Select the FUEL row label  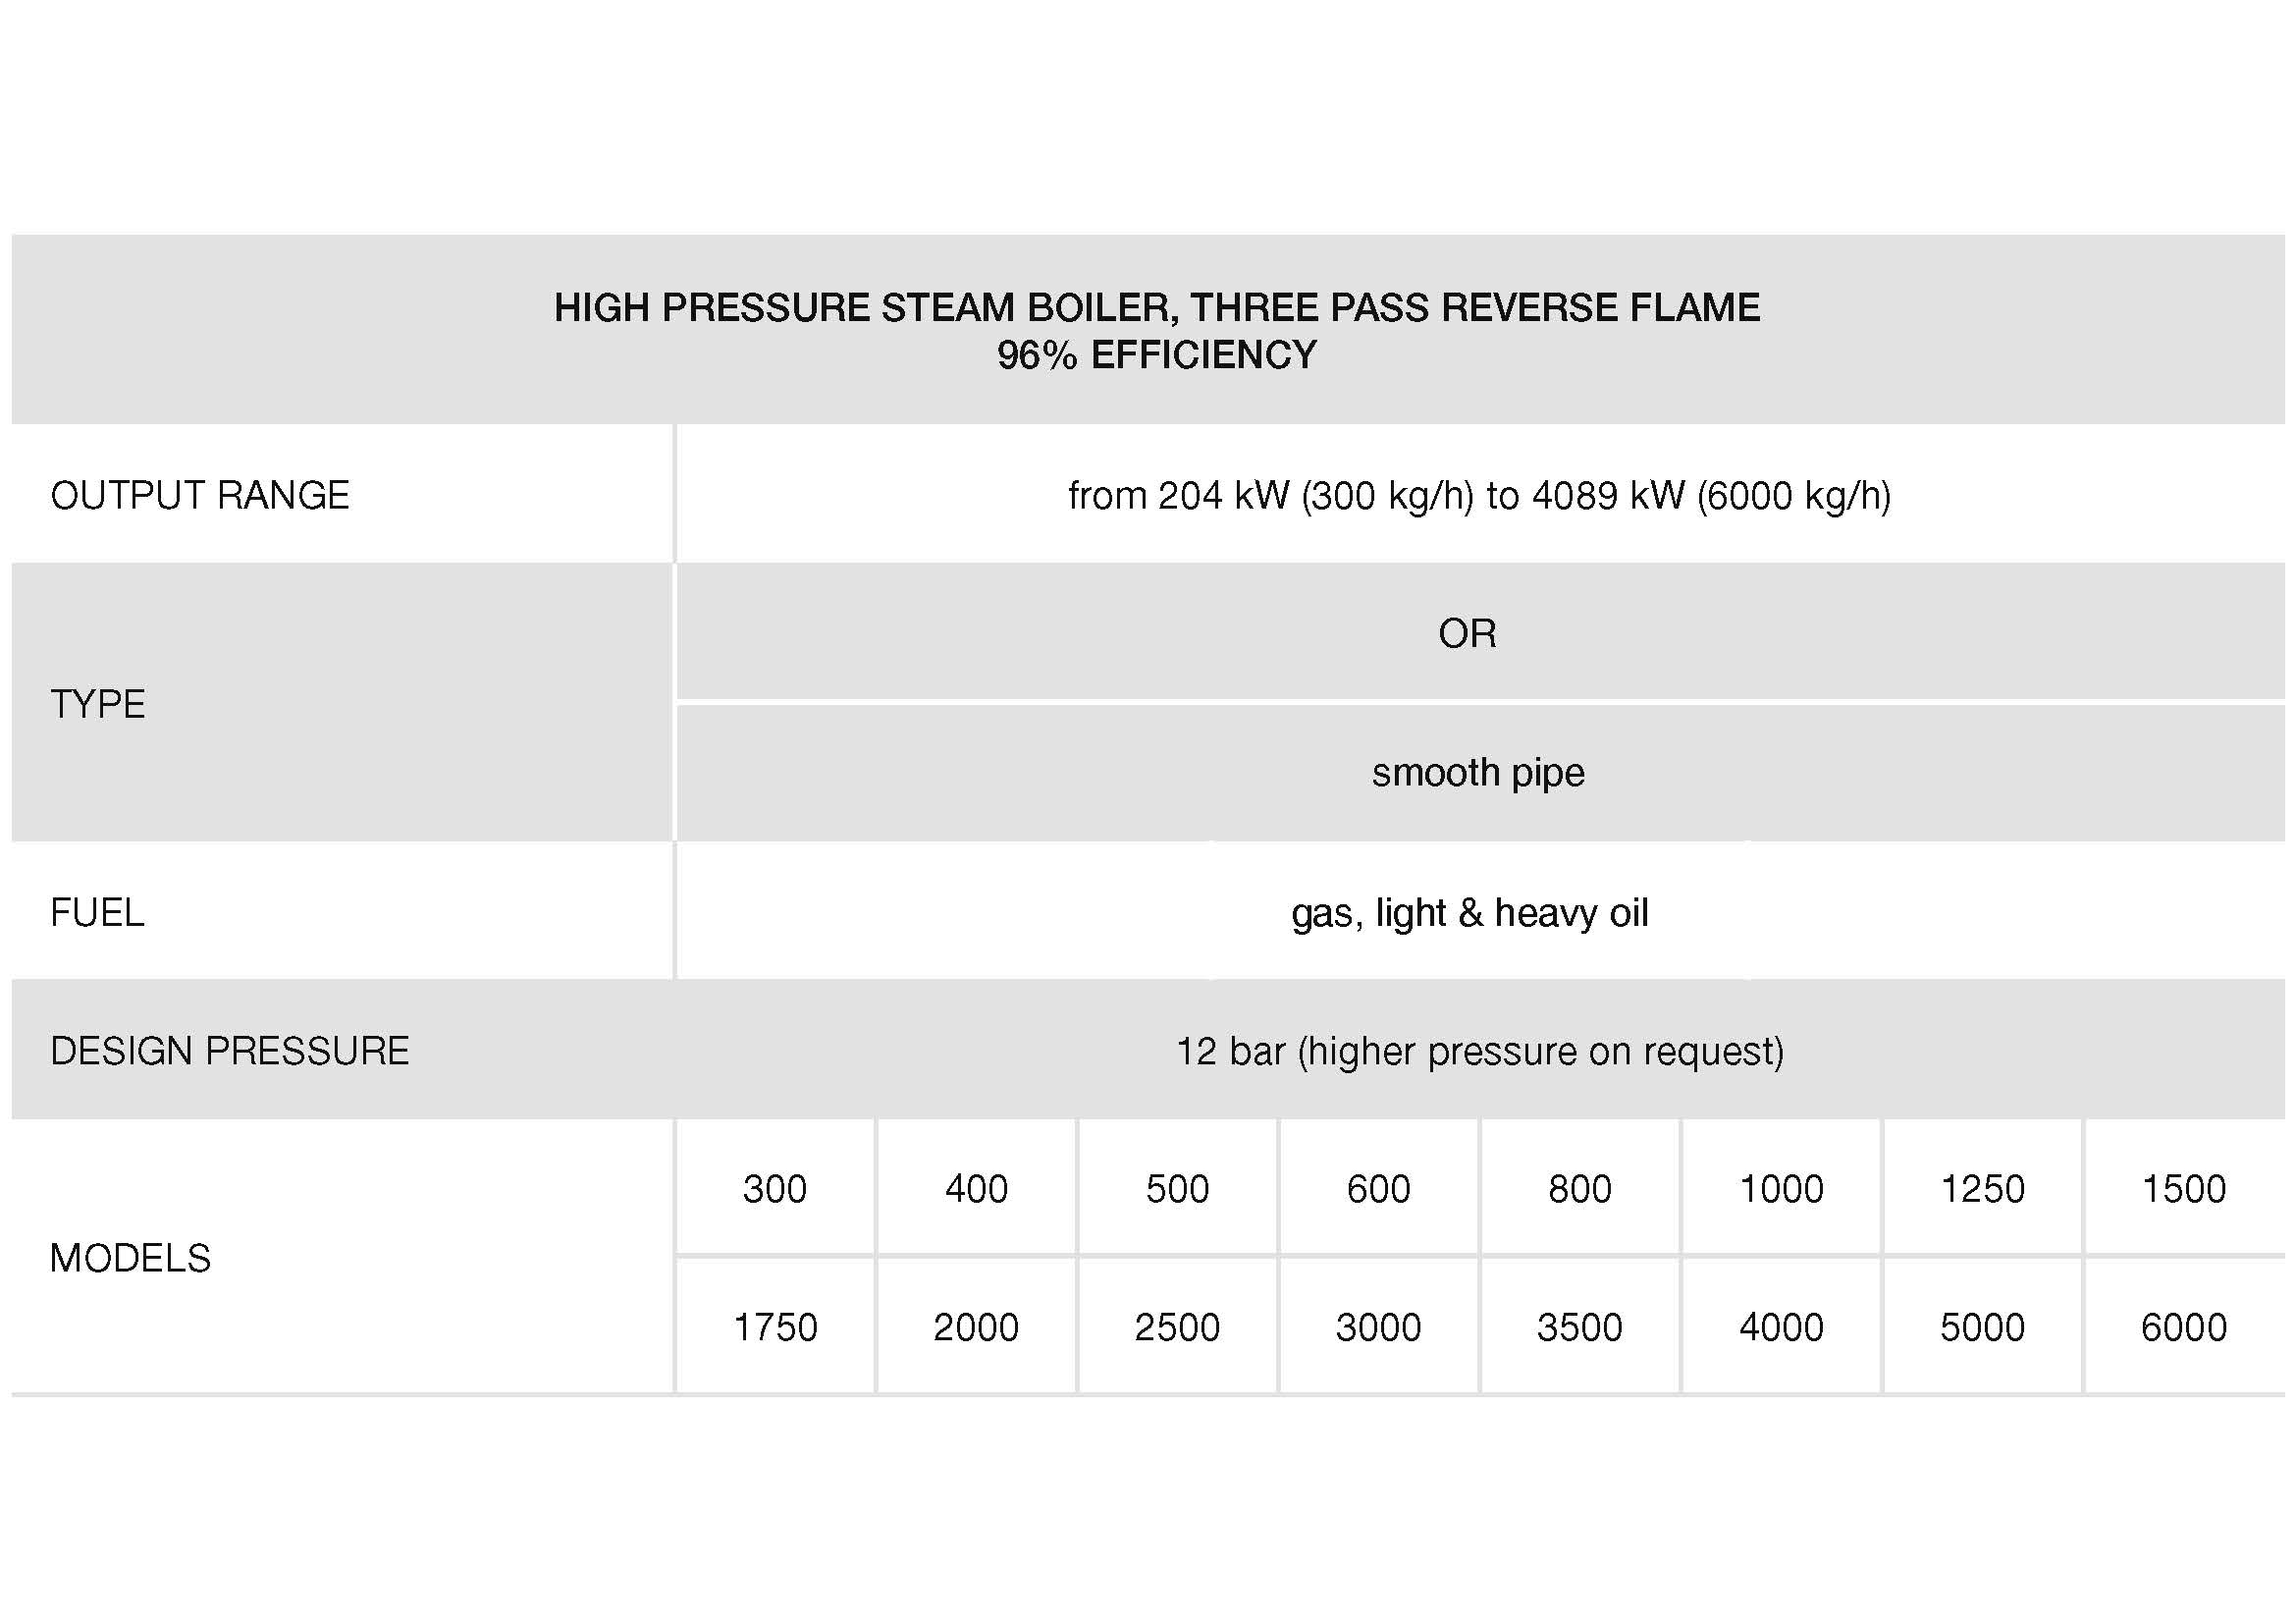click(x=97, y=912)
